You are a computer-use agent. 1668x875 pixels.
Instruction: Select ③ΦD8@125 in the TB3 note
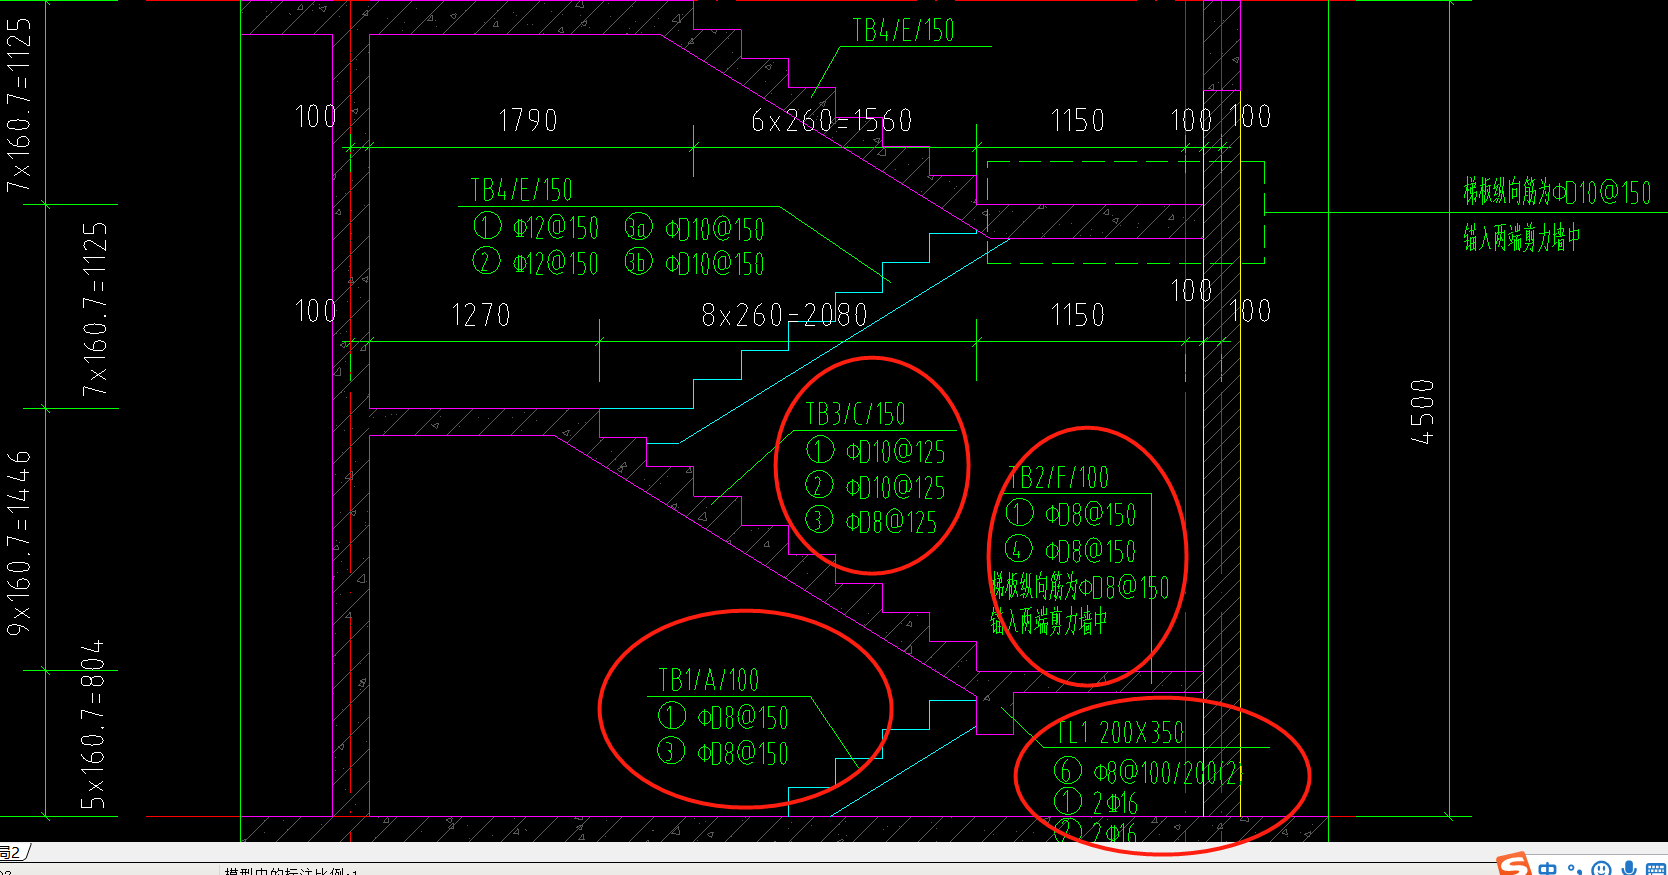872,522
